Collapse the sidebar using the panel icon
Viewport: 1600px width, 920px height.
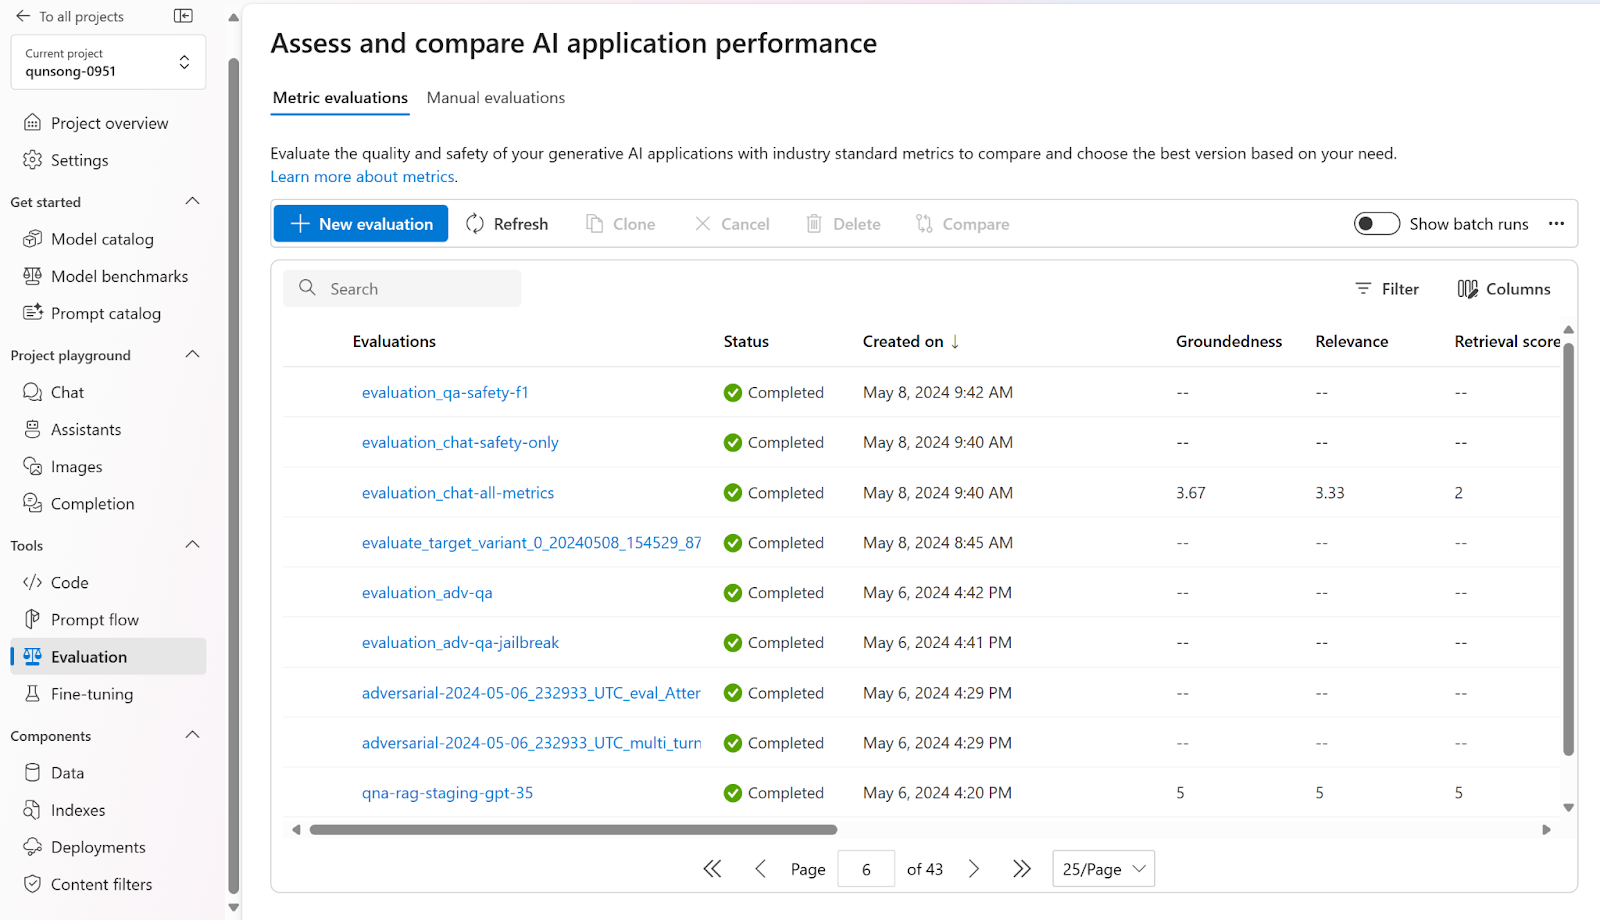click(x=183, y=16)
